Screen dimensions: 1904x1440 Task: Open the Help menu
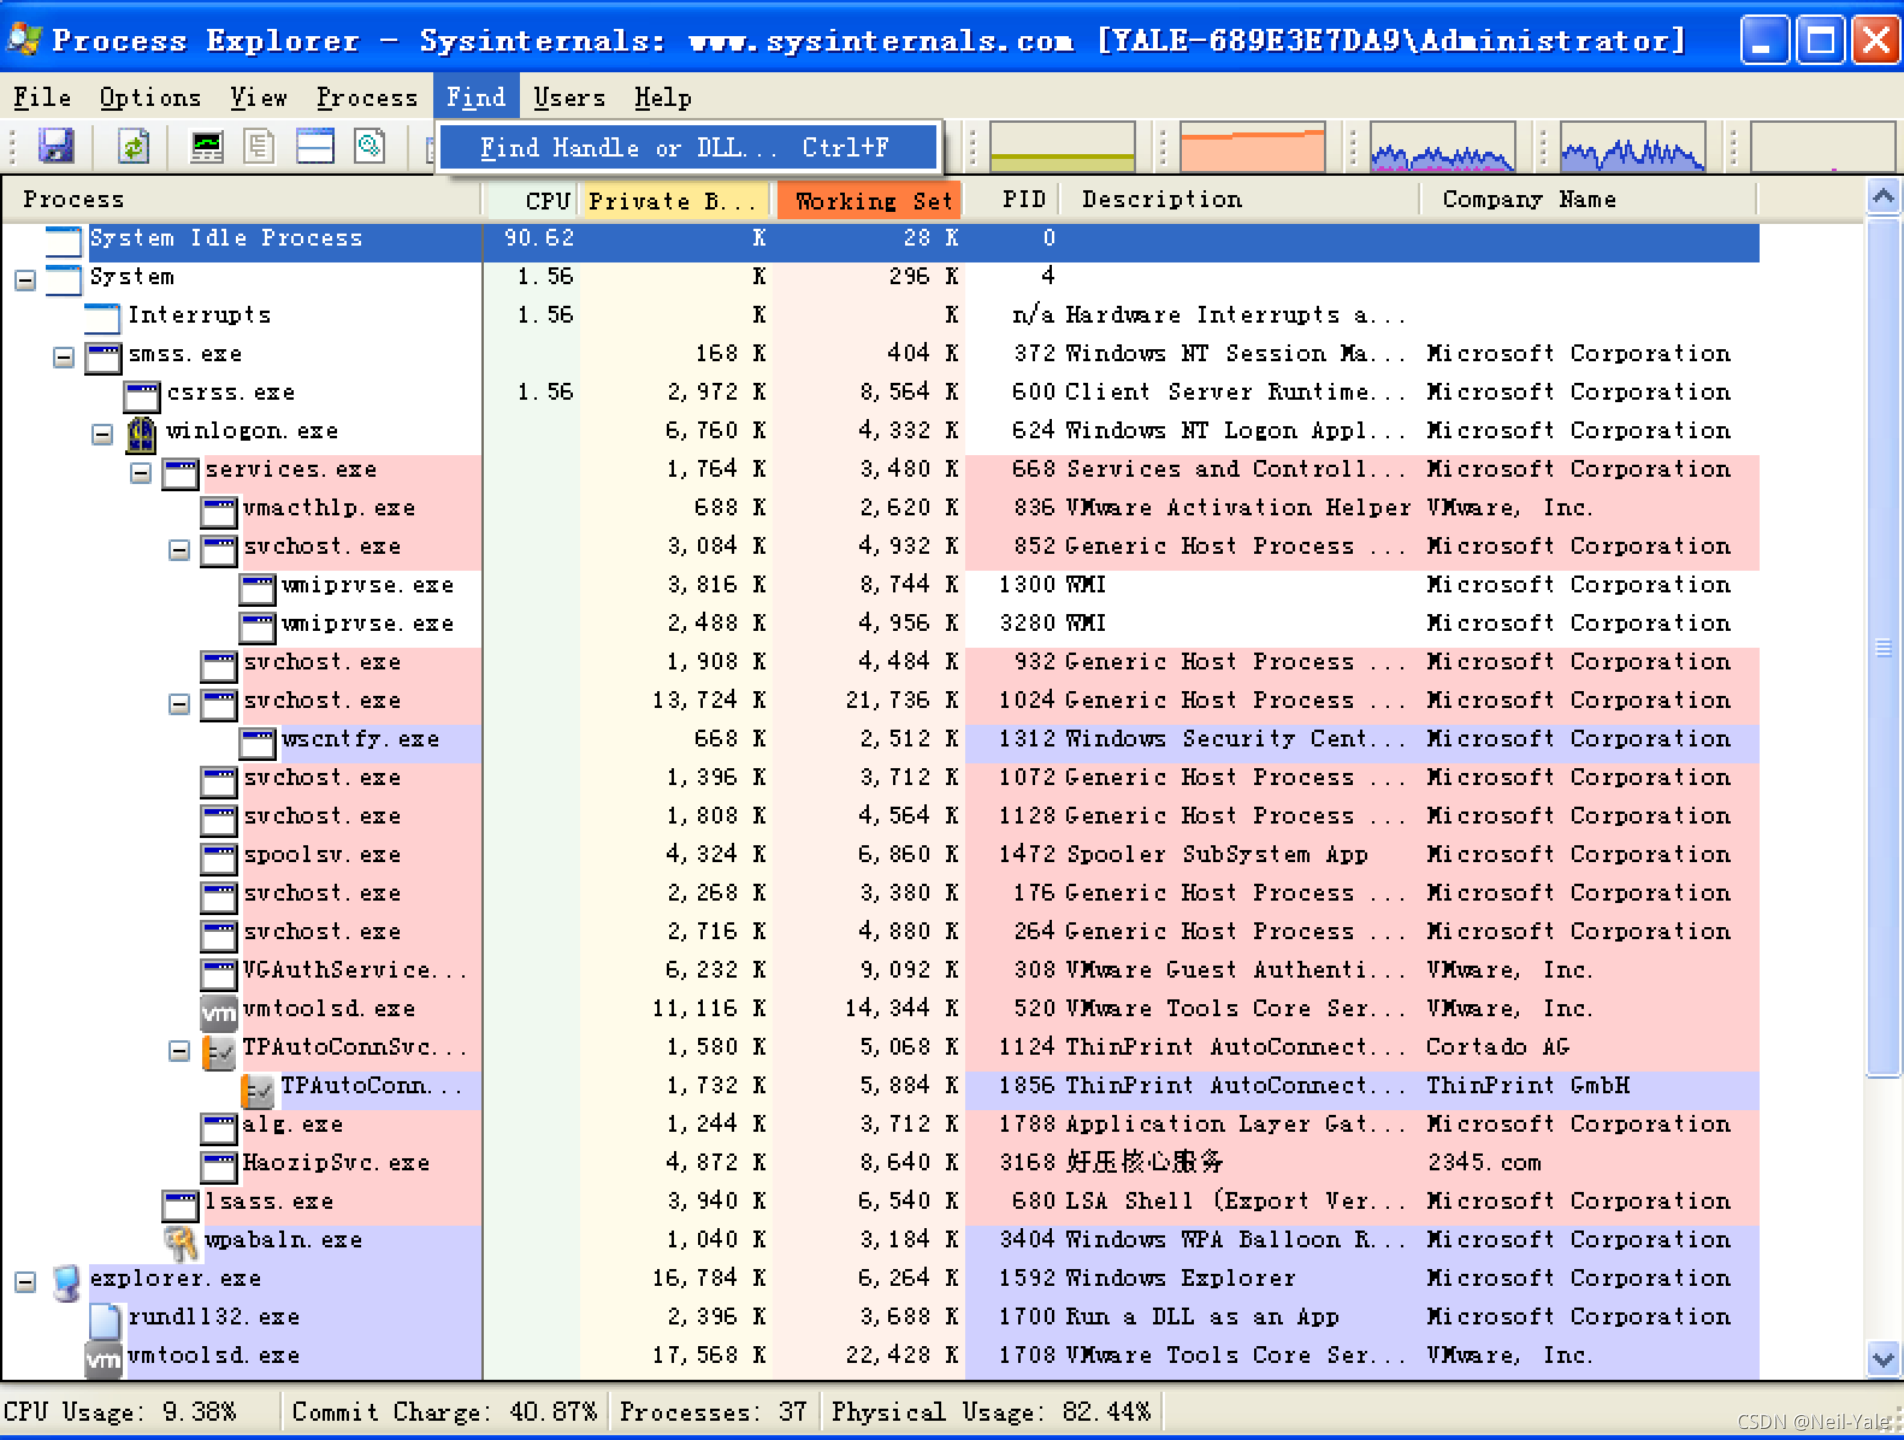(662, 97)
